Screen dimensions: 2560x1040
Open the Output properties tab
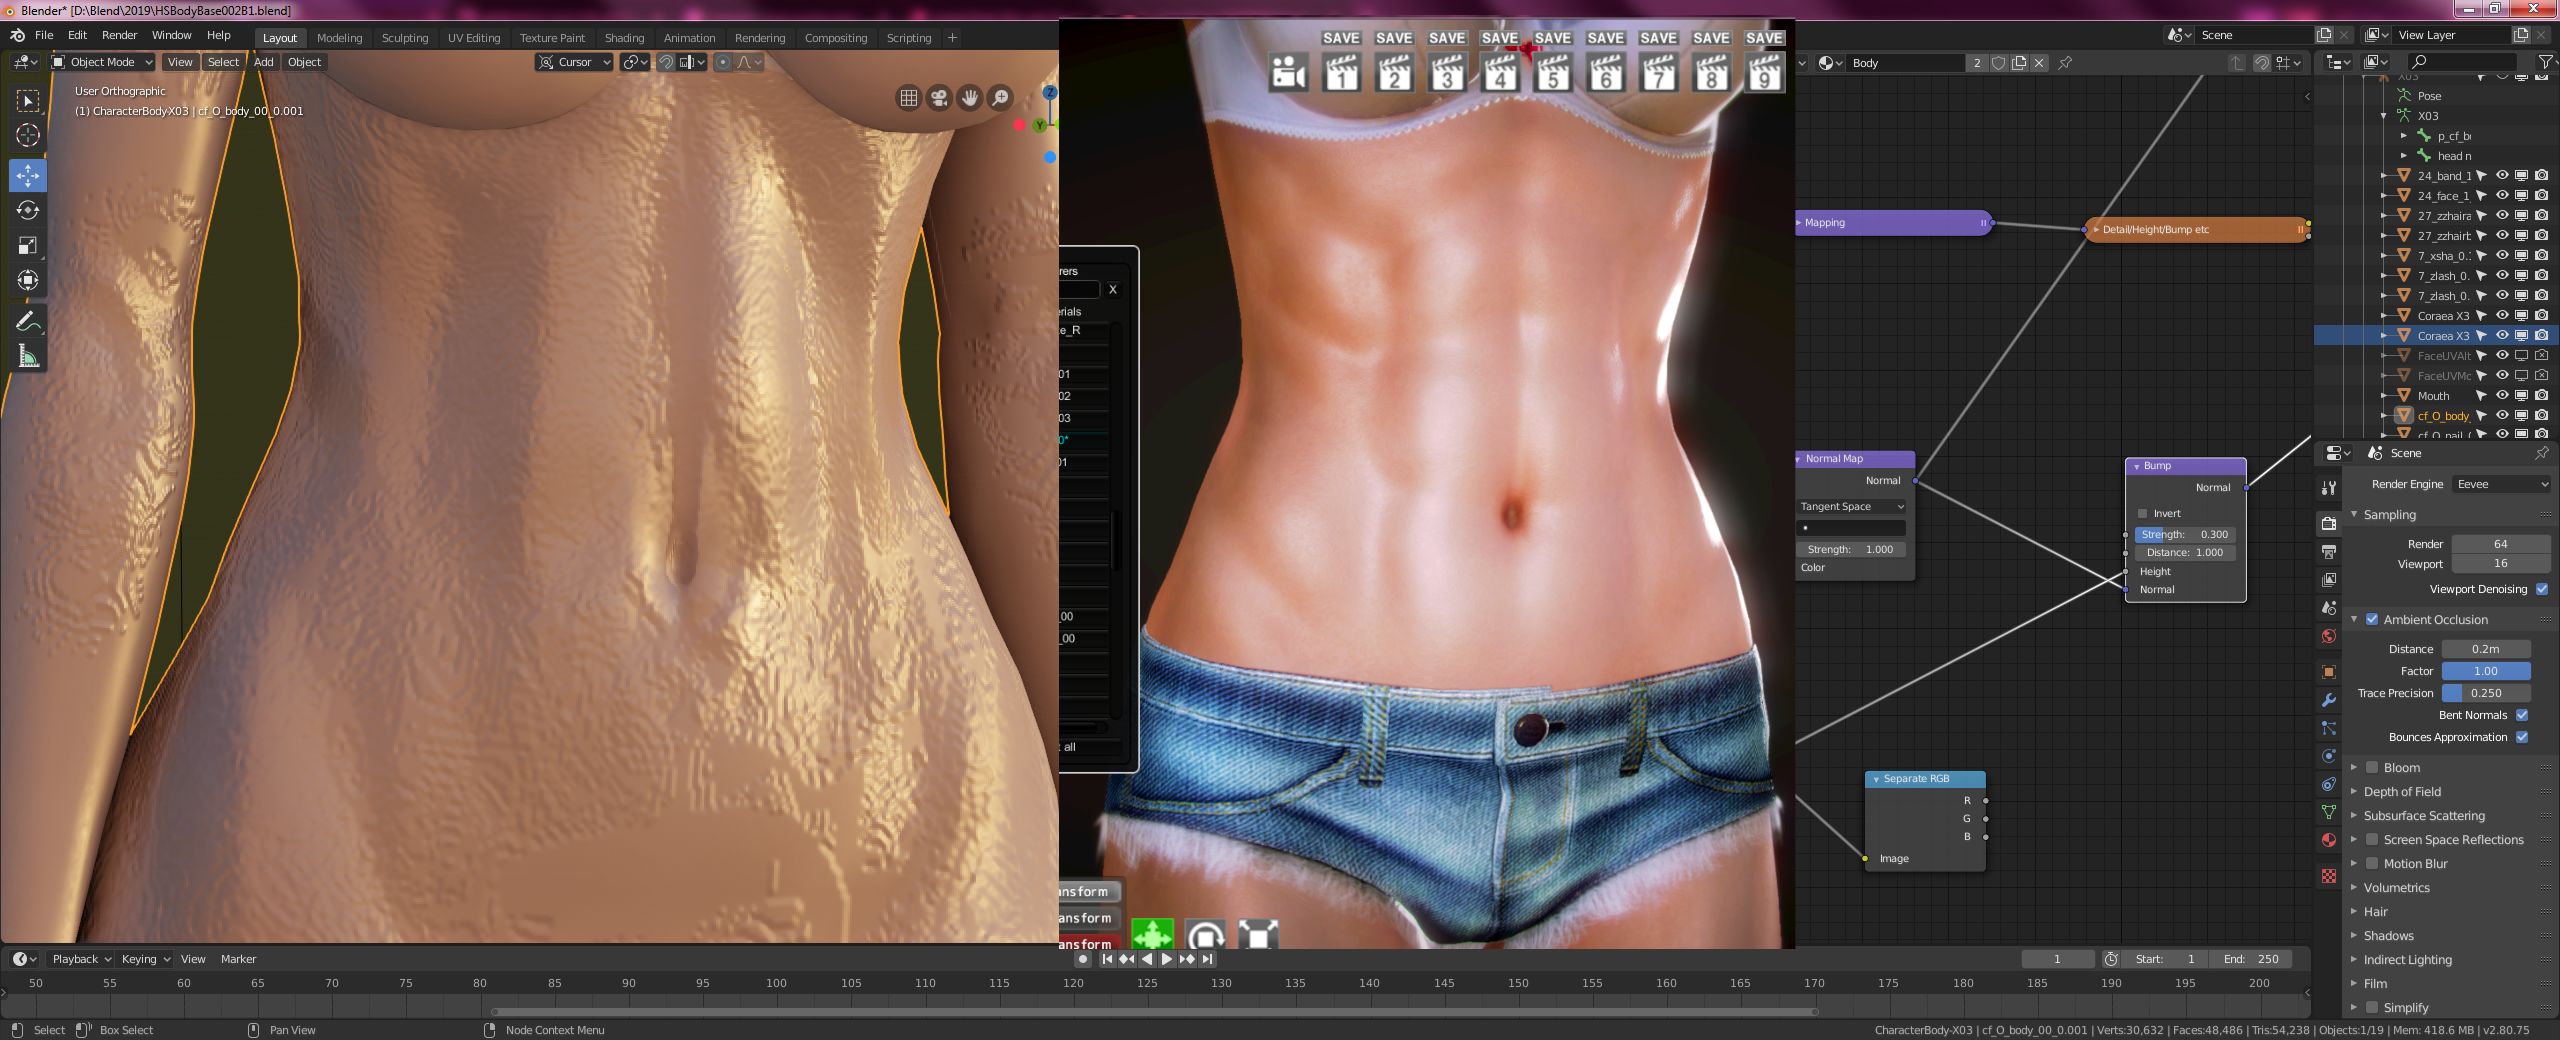pyautogui.click(x=2329, y=552)
